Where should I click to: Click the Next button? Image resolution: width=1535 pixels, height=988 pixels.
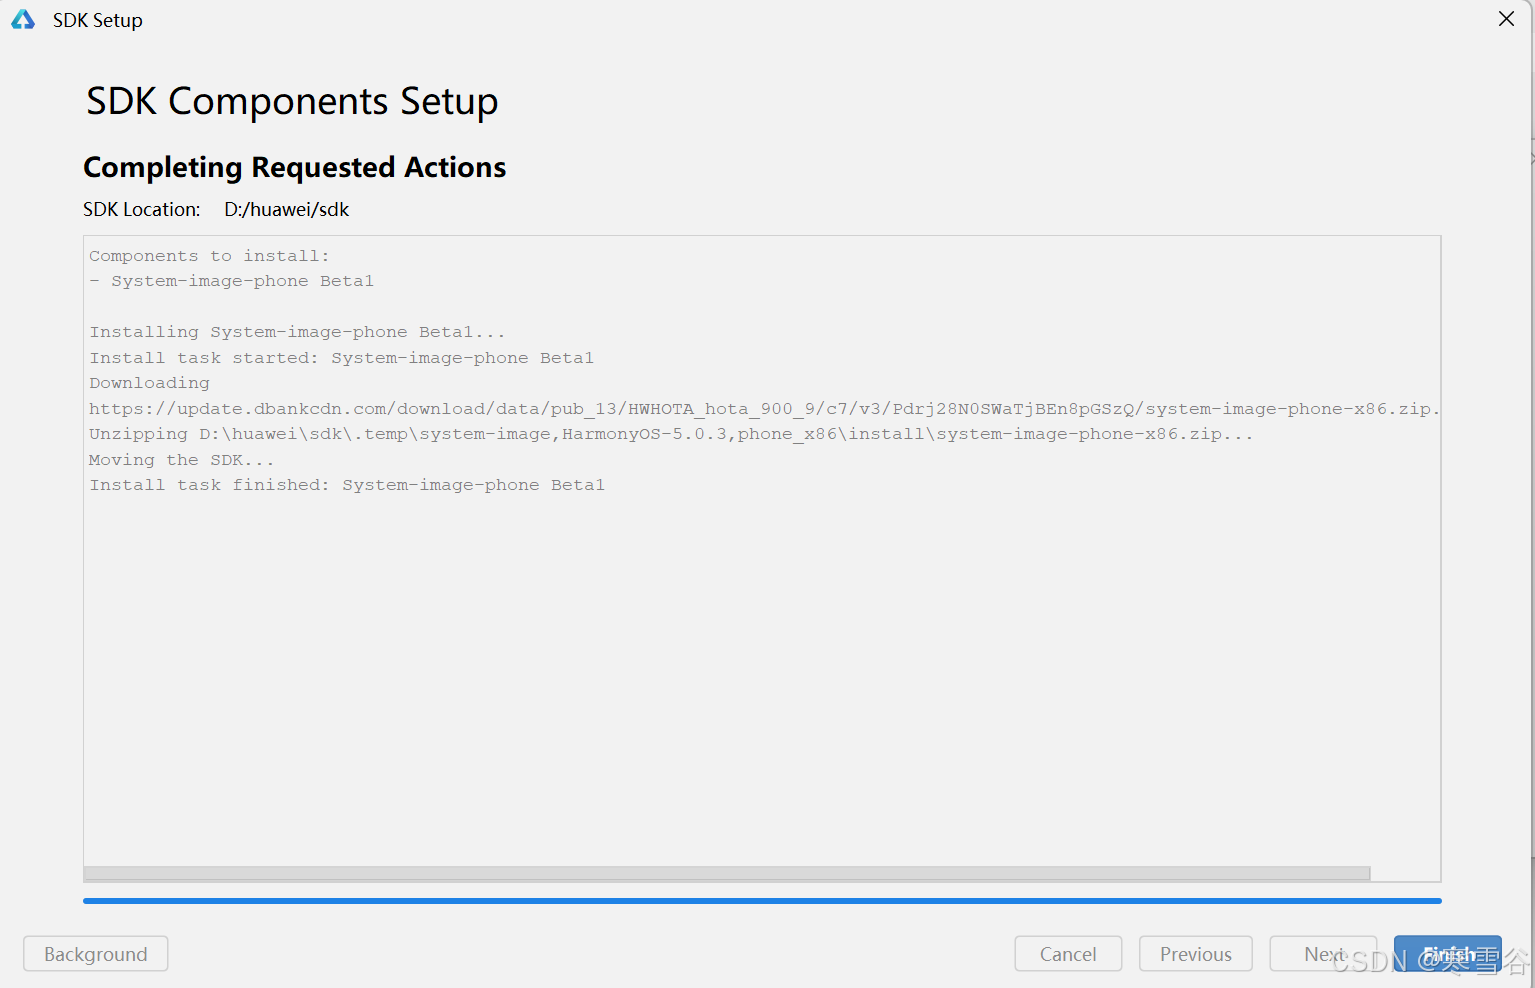(1323, 954)
